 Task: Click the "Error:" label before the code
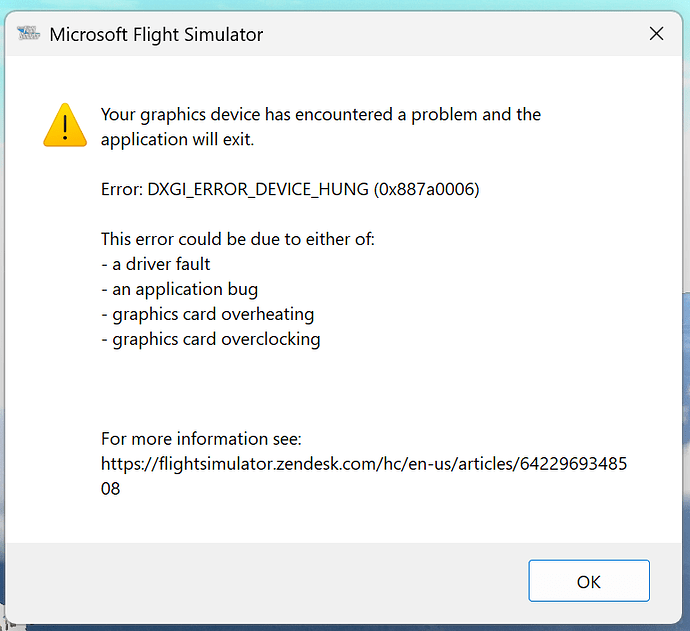(122, 189)
